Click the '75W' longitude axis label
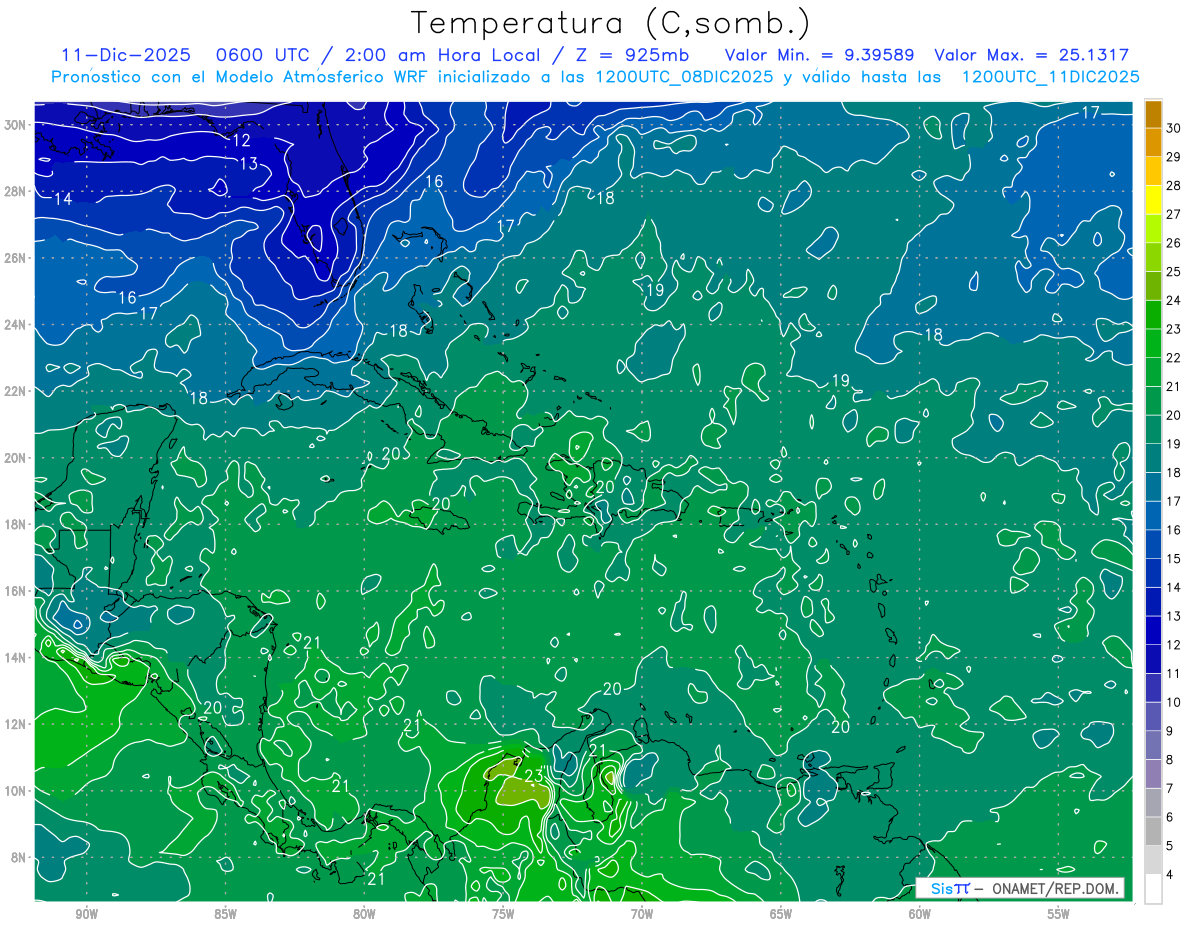1200x927 pixels. (x=503, y=914)
